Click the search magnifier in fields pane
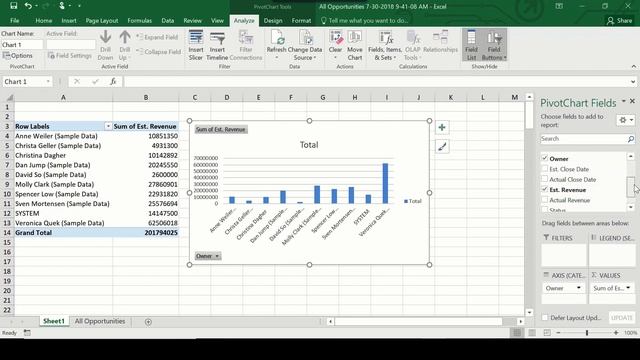Screen dimensions: 640x360 click(631, 139)
